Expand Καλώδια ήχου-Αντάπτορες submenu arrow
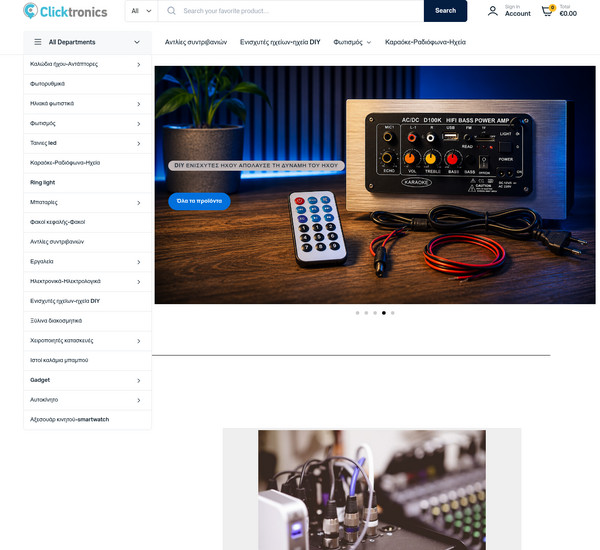 [139, 65]
